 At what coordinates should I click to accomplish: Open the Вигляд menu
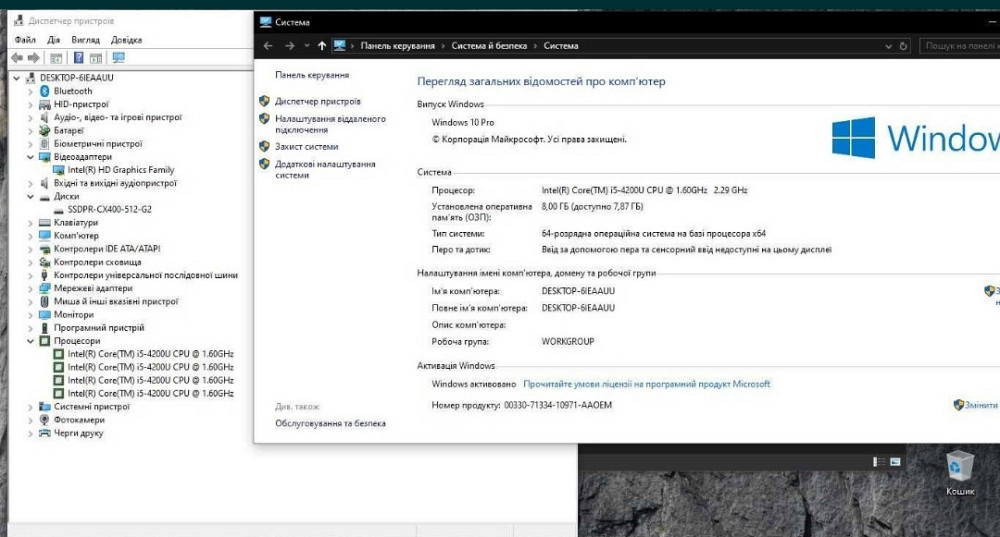tap(85, 40)
